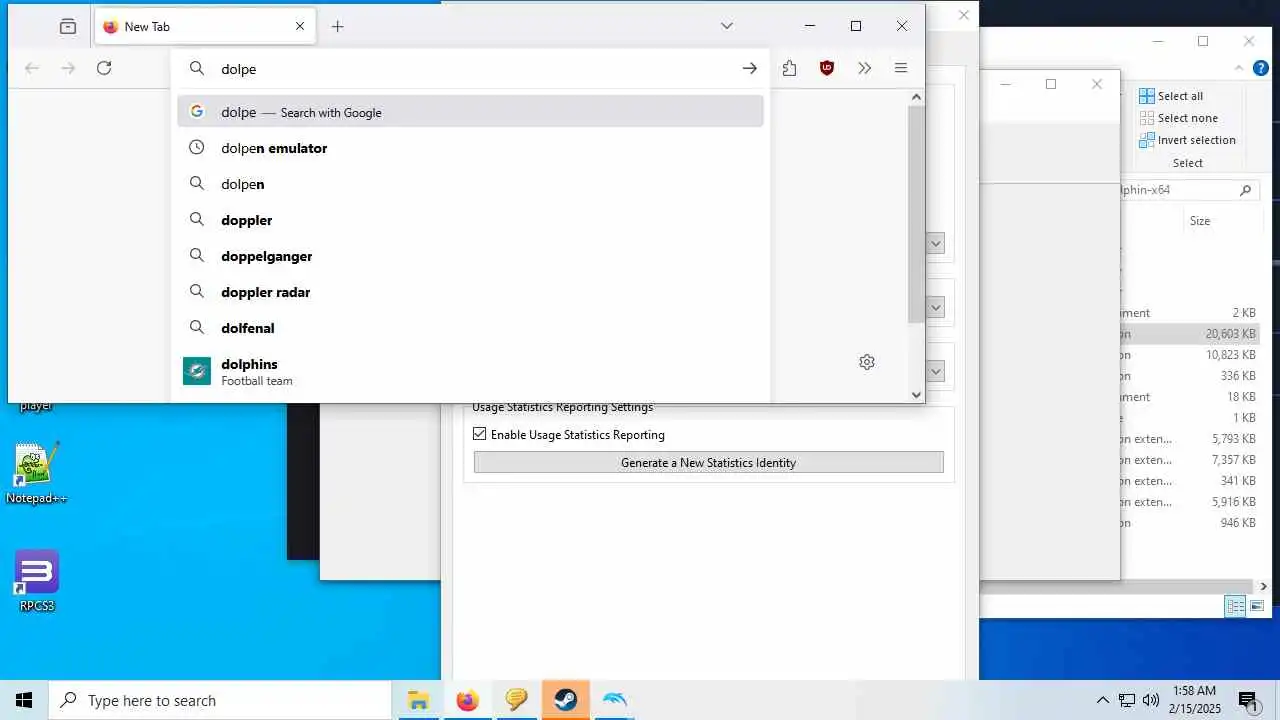Viewport: 1280px width, 720px height.
Task: Choose the "dolfenal" suggestion
Action: (470, 328)
